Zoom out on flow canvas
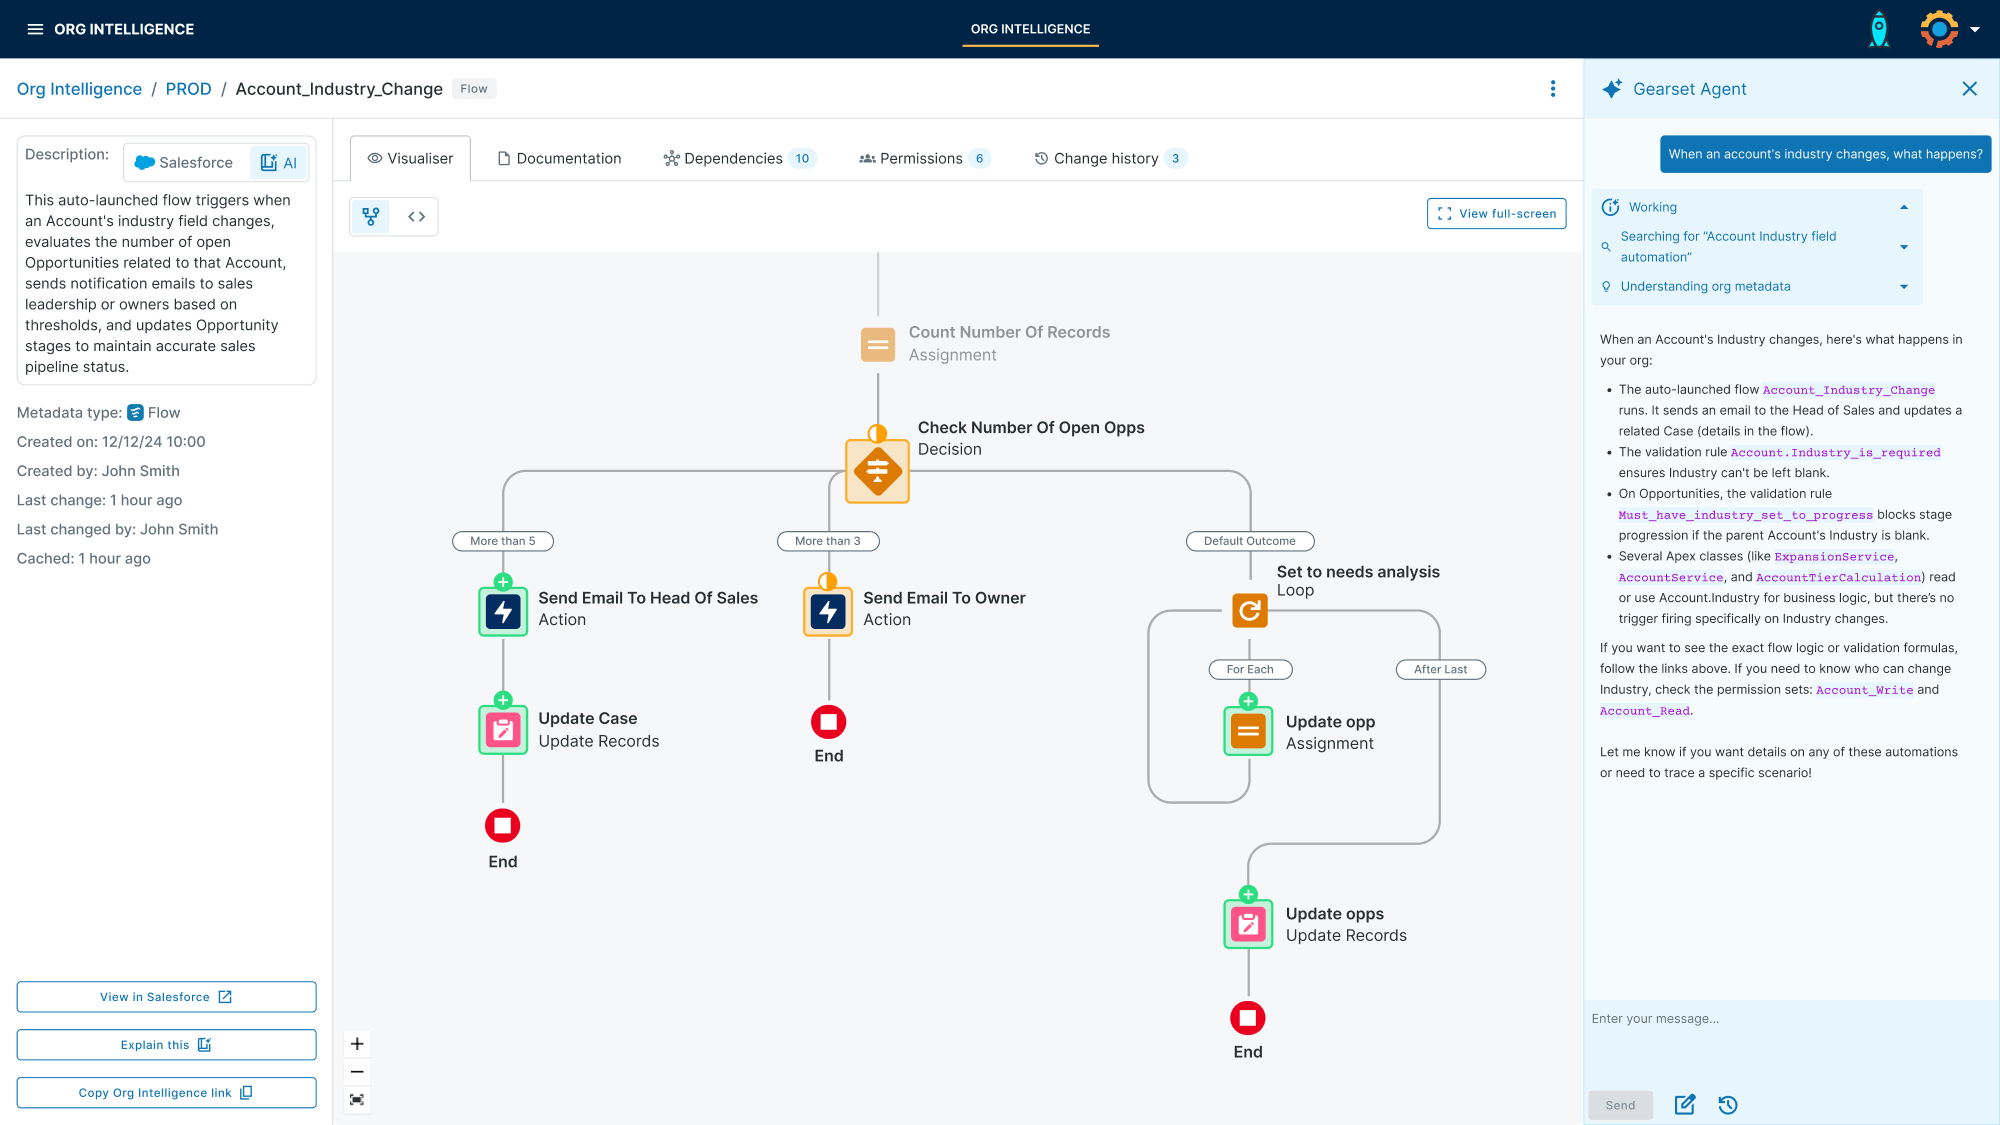Viewport: 2000px width, 1125px height. point(357,1072)
